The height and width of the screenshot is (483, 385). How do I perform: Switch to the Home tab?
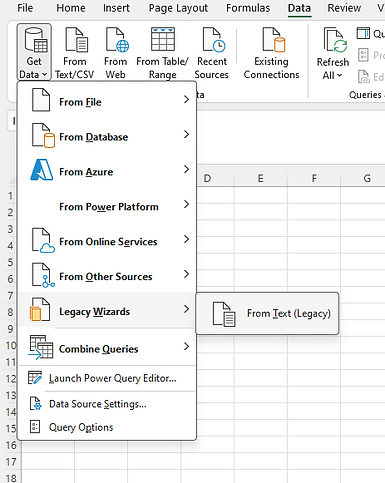pos(71,8)
